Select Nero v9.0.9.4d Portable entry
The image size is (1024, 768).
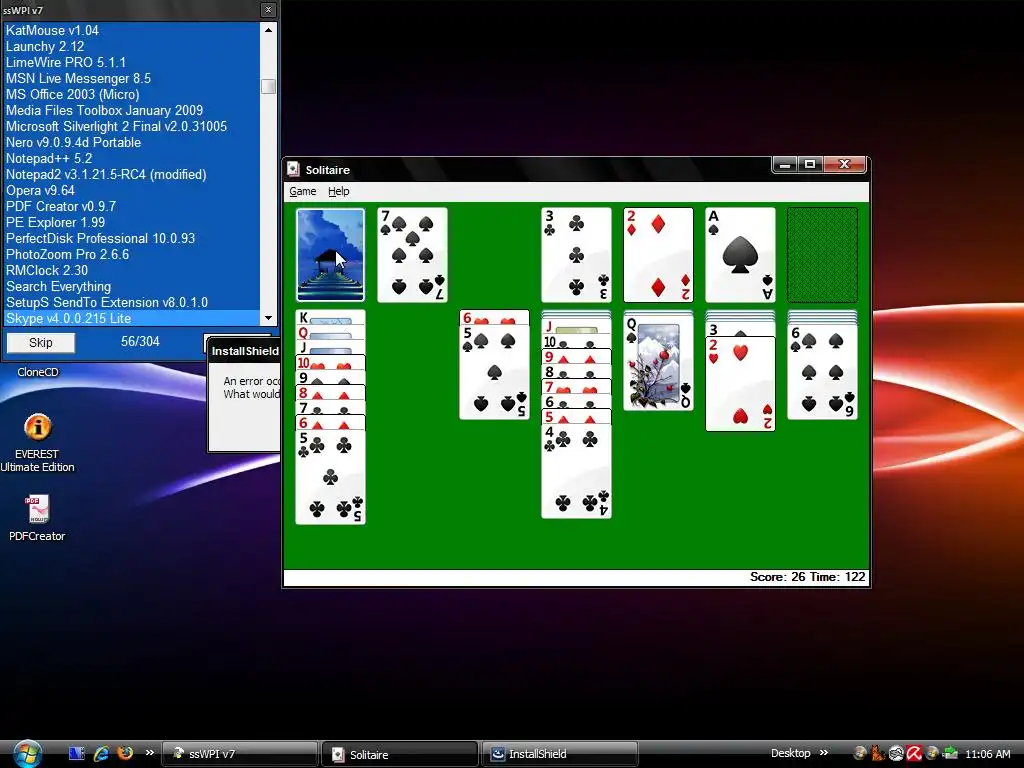(132, 142)
